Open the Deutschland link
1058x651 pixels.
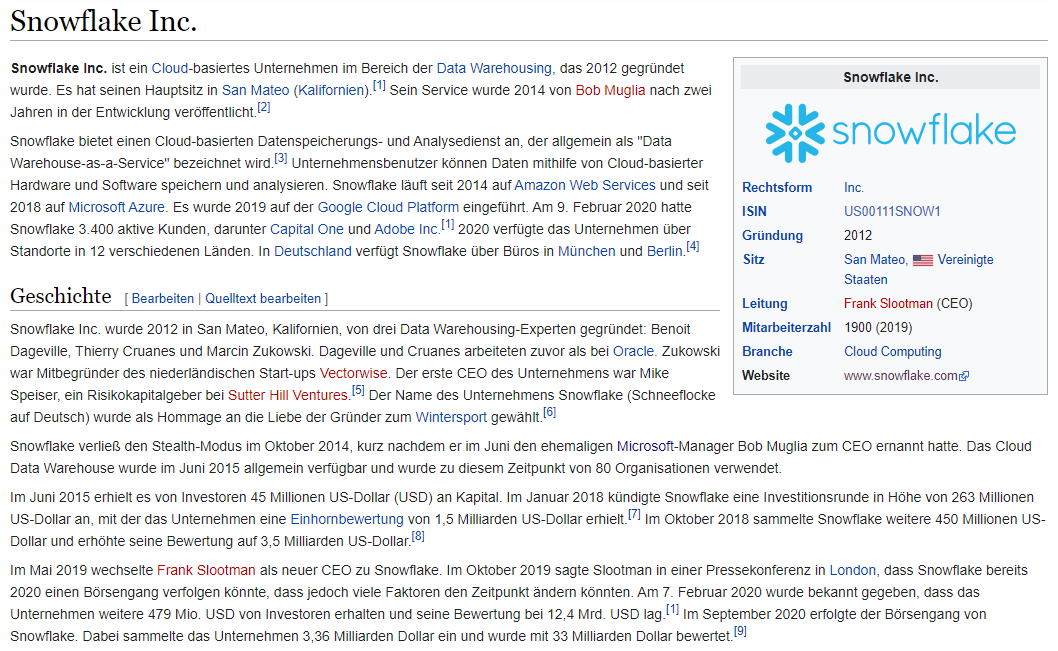[312, 252]
